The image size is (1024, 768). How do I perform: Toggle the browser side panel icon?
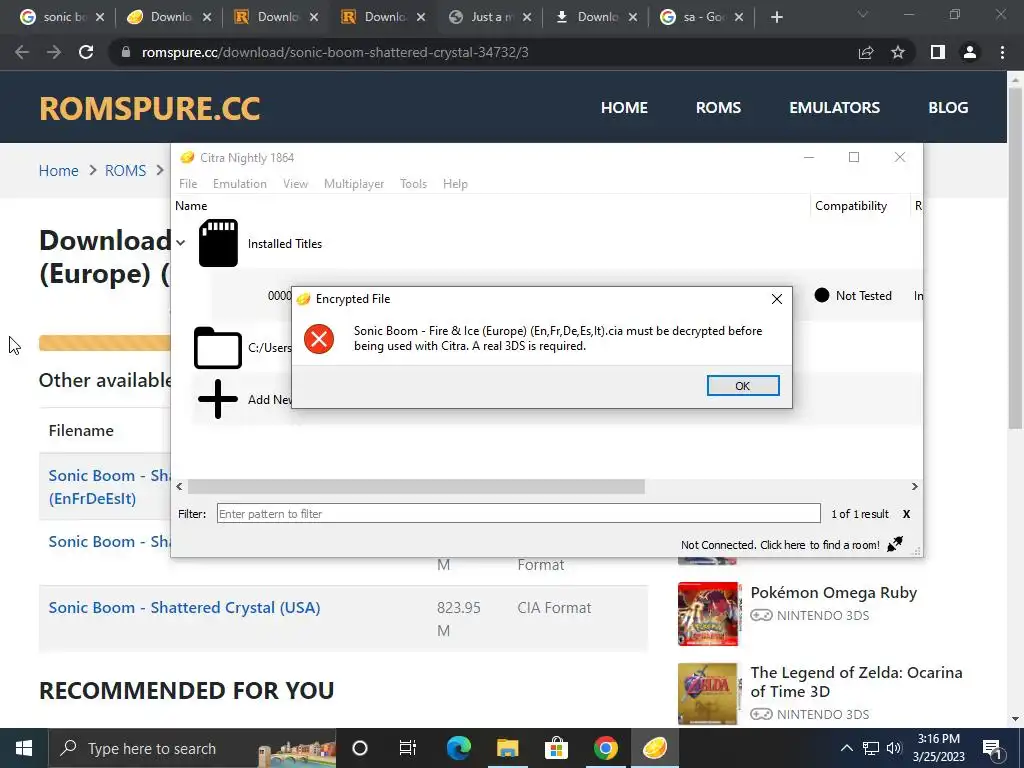click(x=938, y=52)
